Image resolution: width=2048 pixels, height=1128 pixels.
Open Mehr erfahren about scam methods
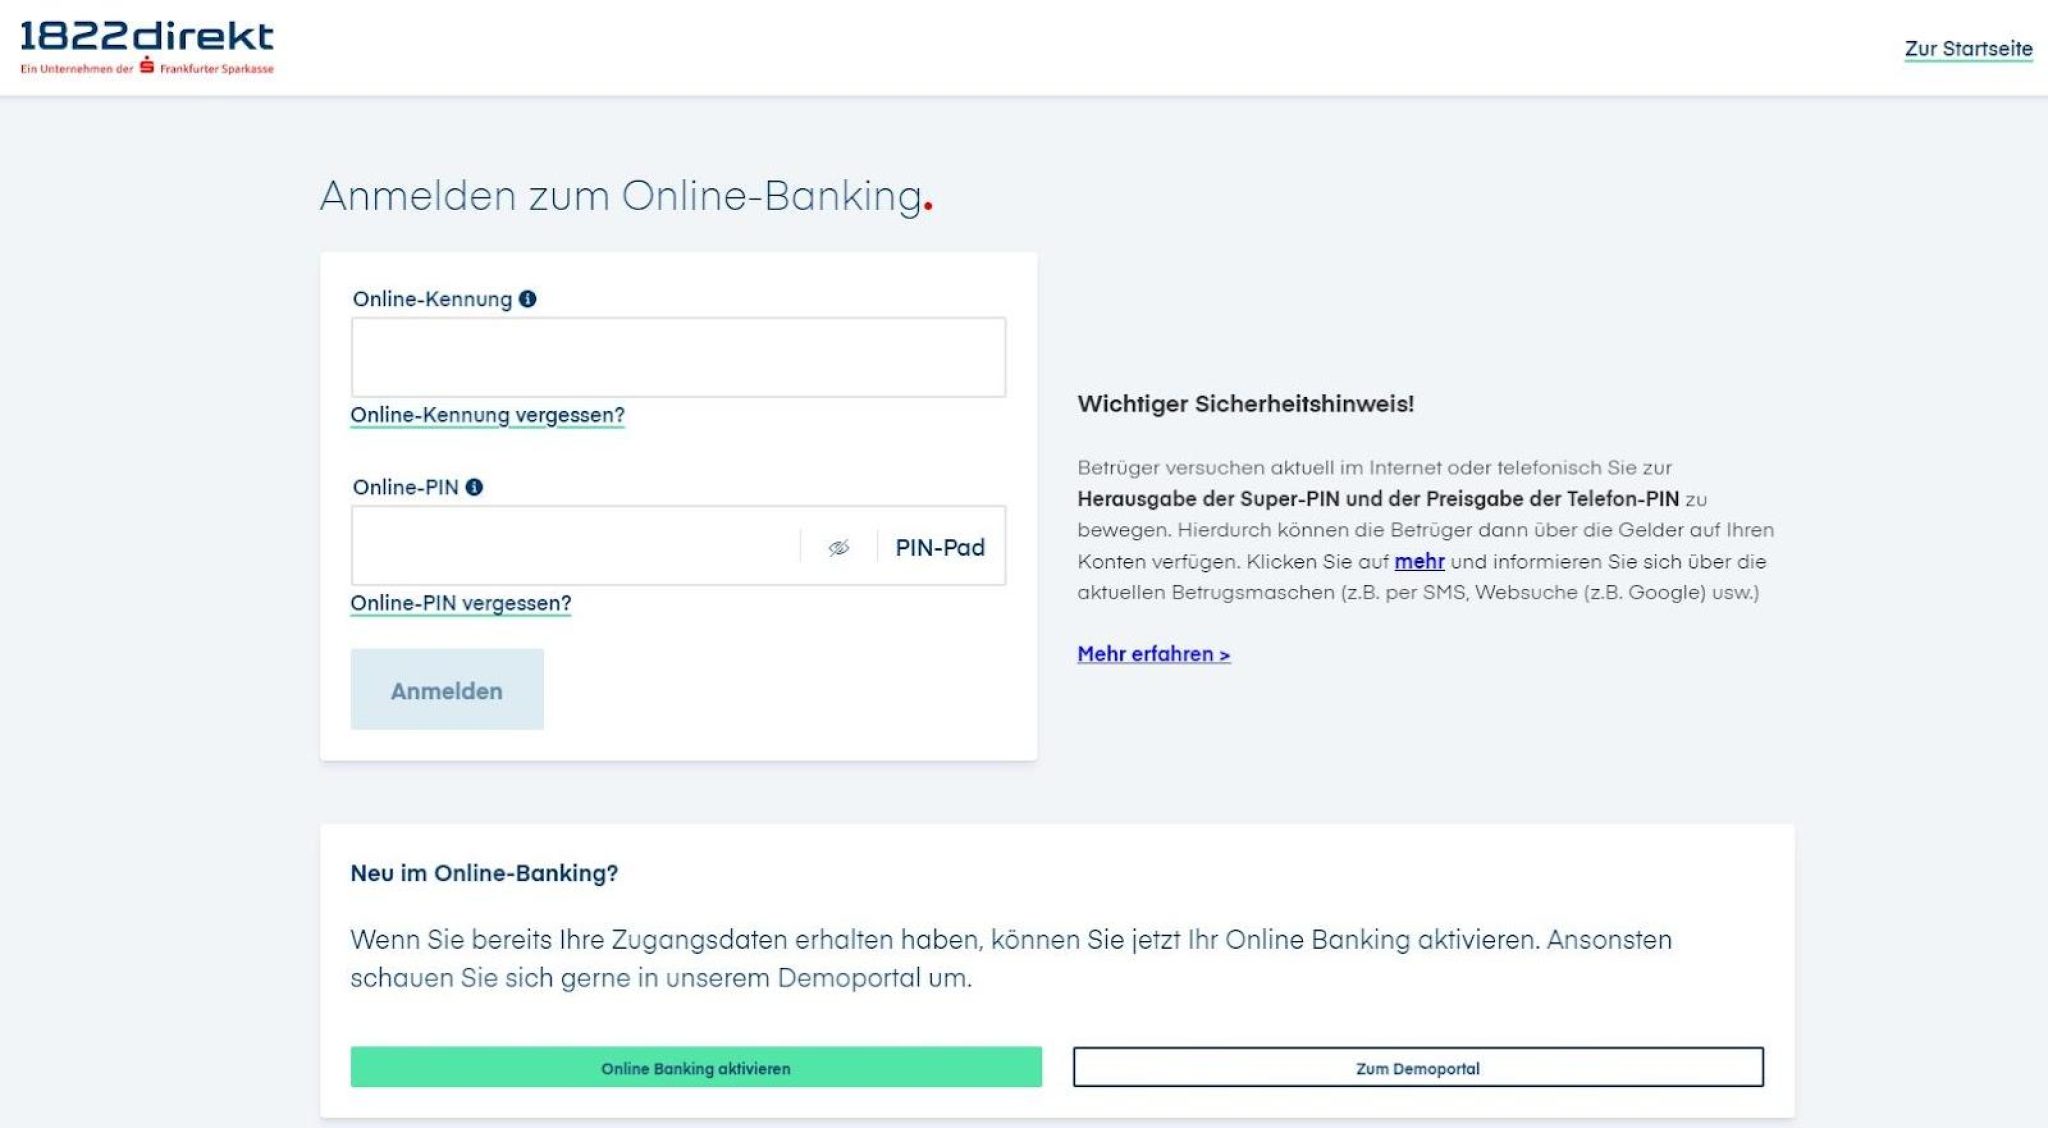[1153, 653]
